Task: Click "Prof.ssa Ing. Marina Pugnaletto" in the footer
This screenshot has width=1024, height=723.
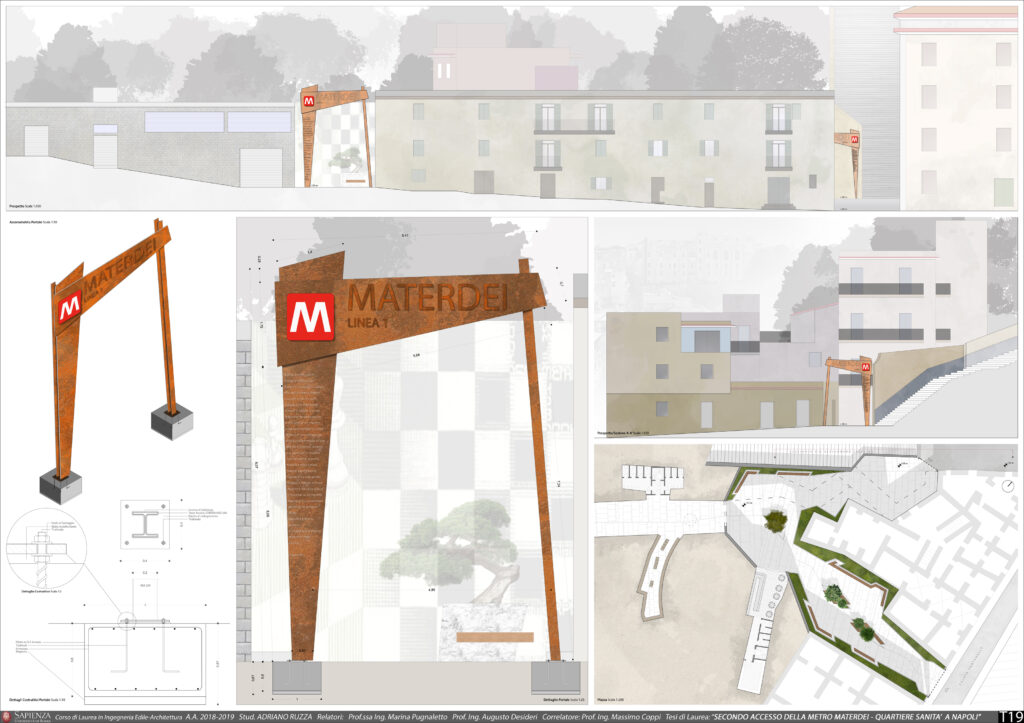Action: coord(397,717)
